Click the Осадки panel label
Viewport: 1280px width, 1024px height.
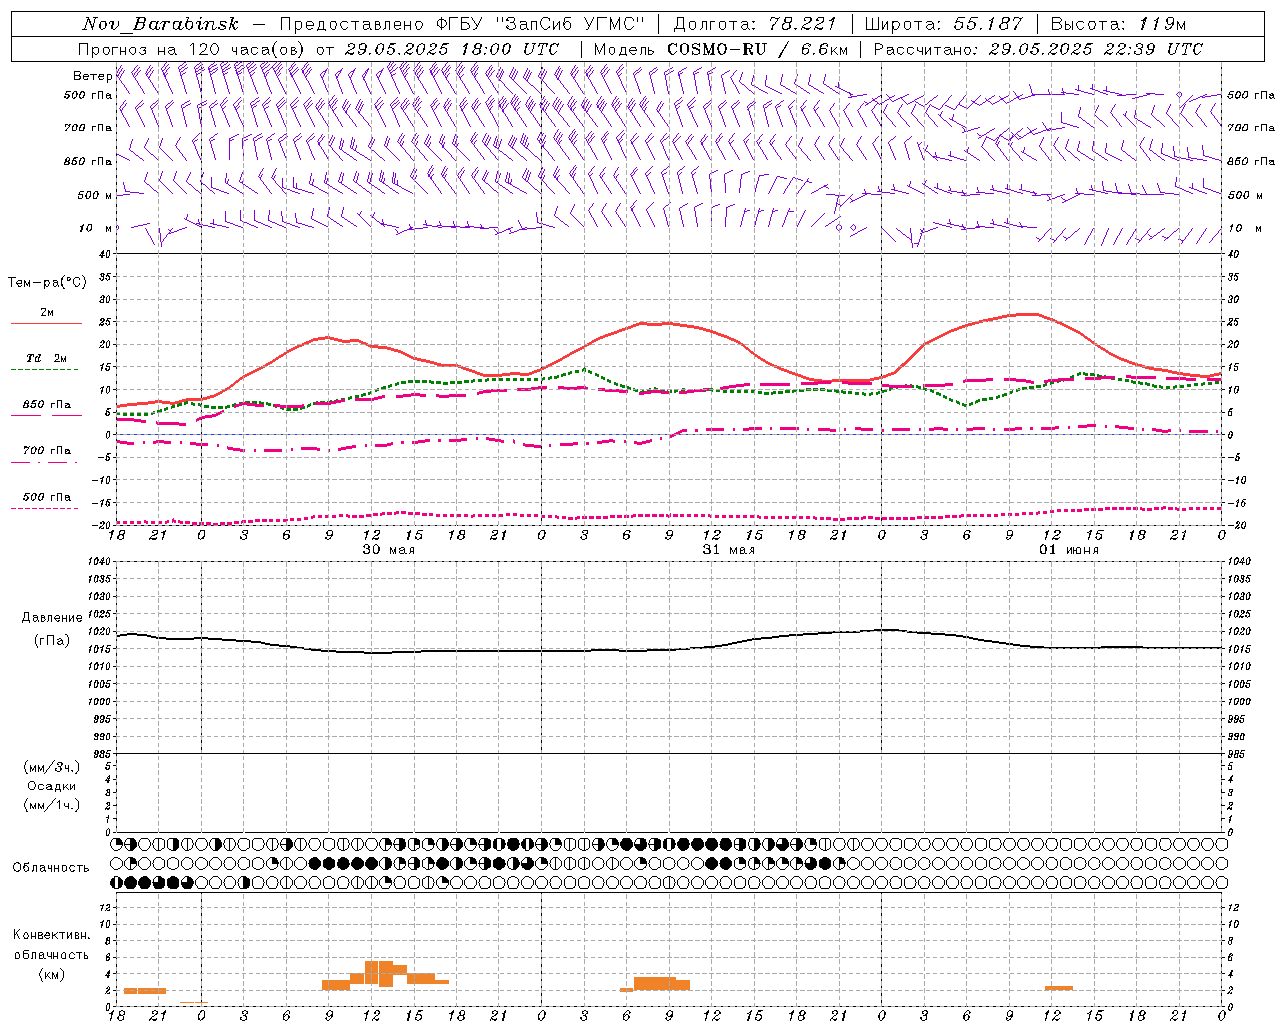[52, 786]
